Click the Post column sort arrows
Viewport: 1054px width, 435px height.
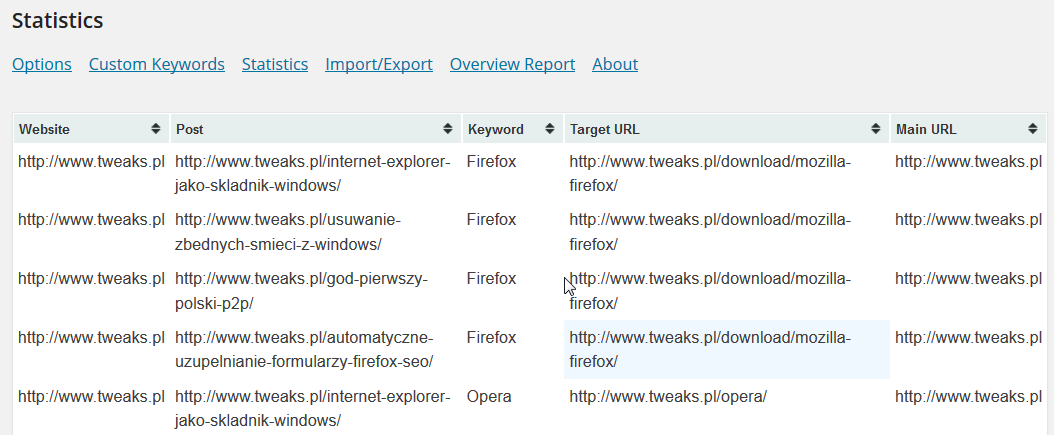click(x=448, y=129)
